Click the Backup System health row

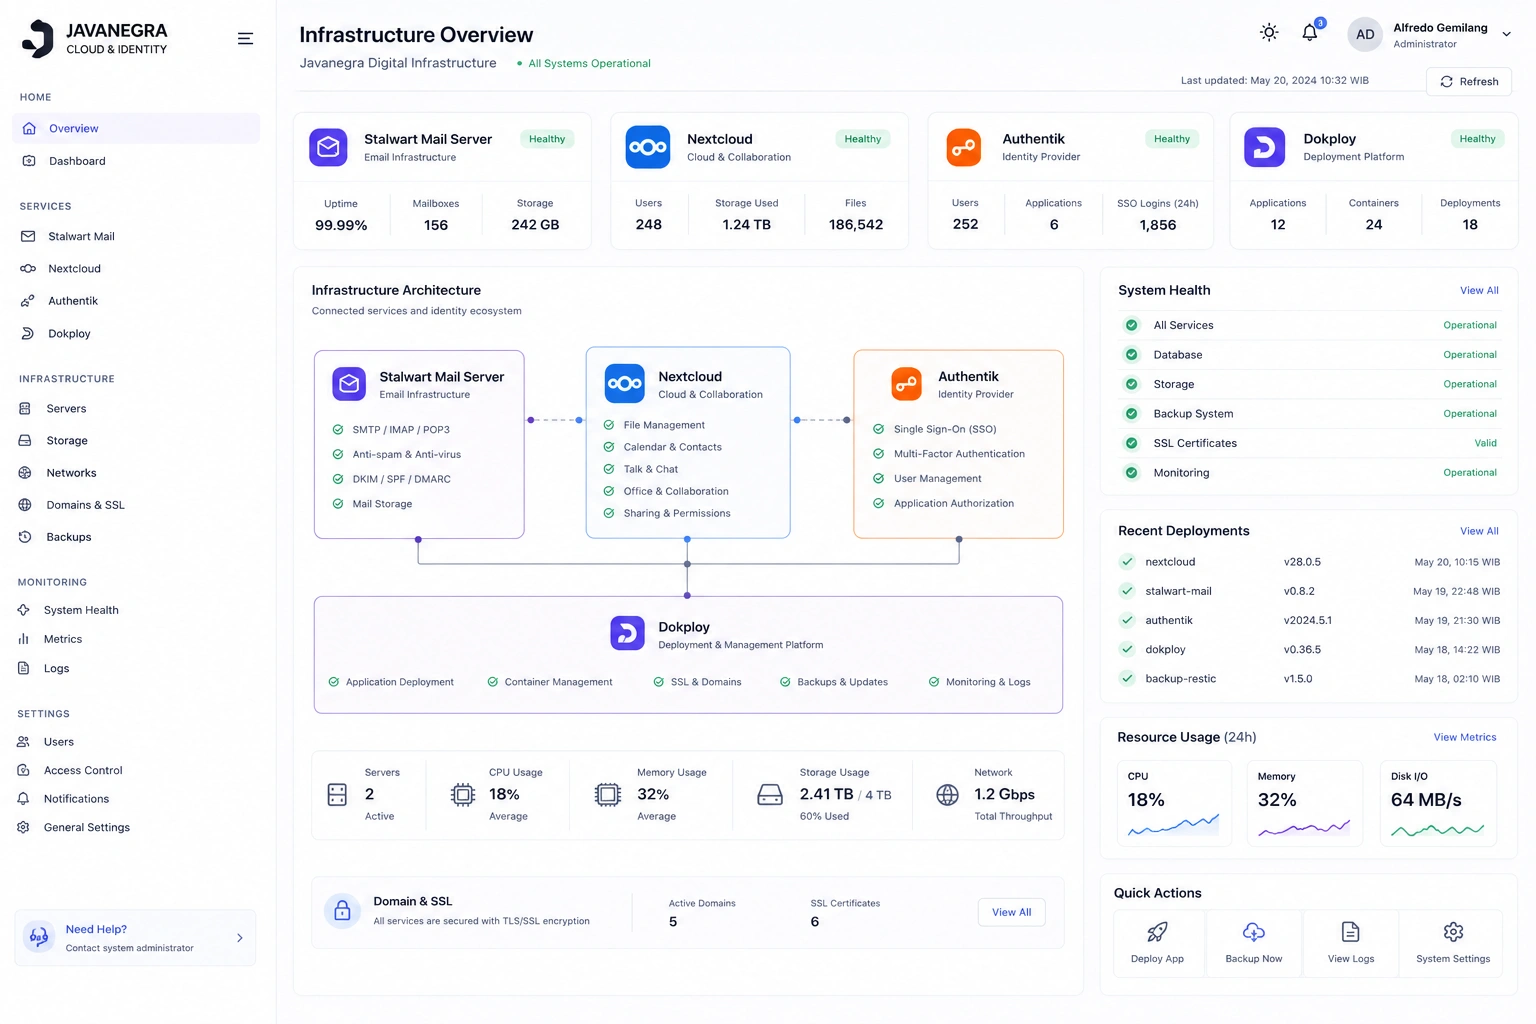[x=1309, y=414]
